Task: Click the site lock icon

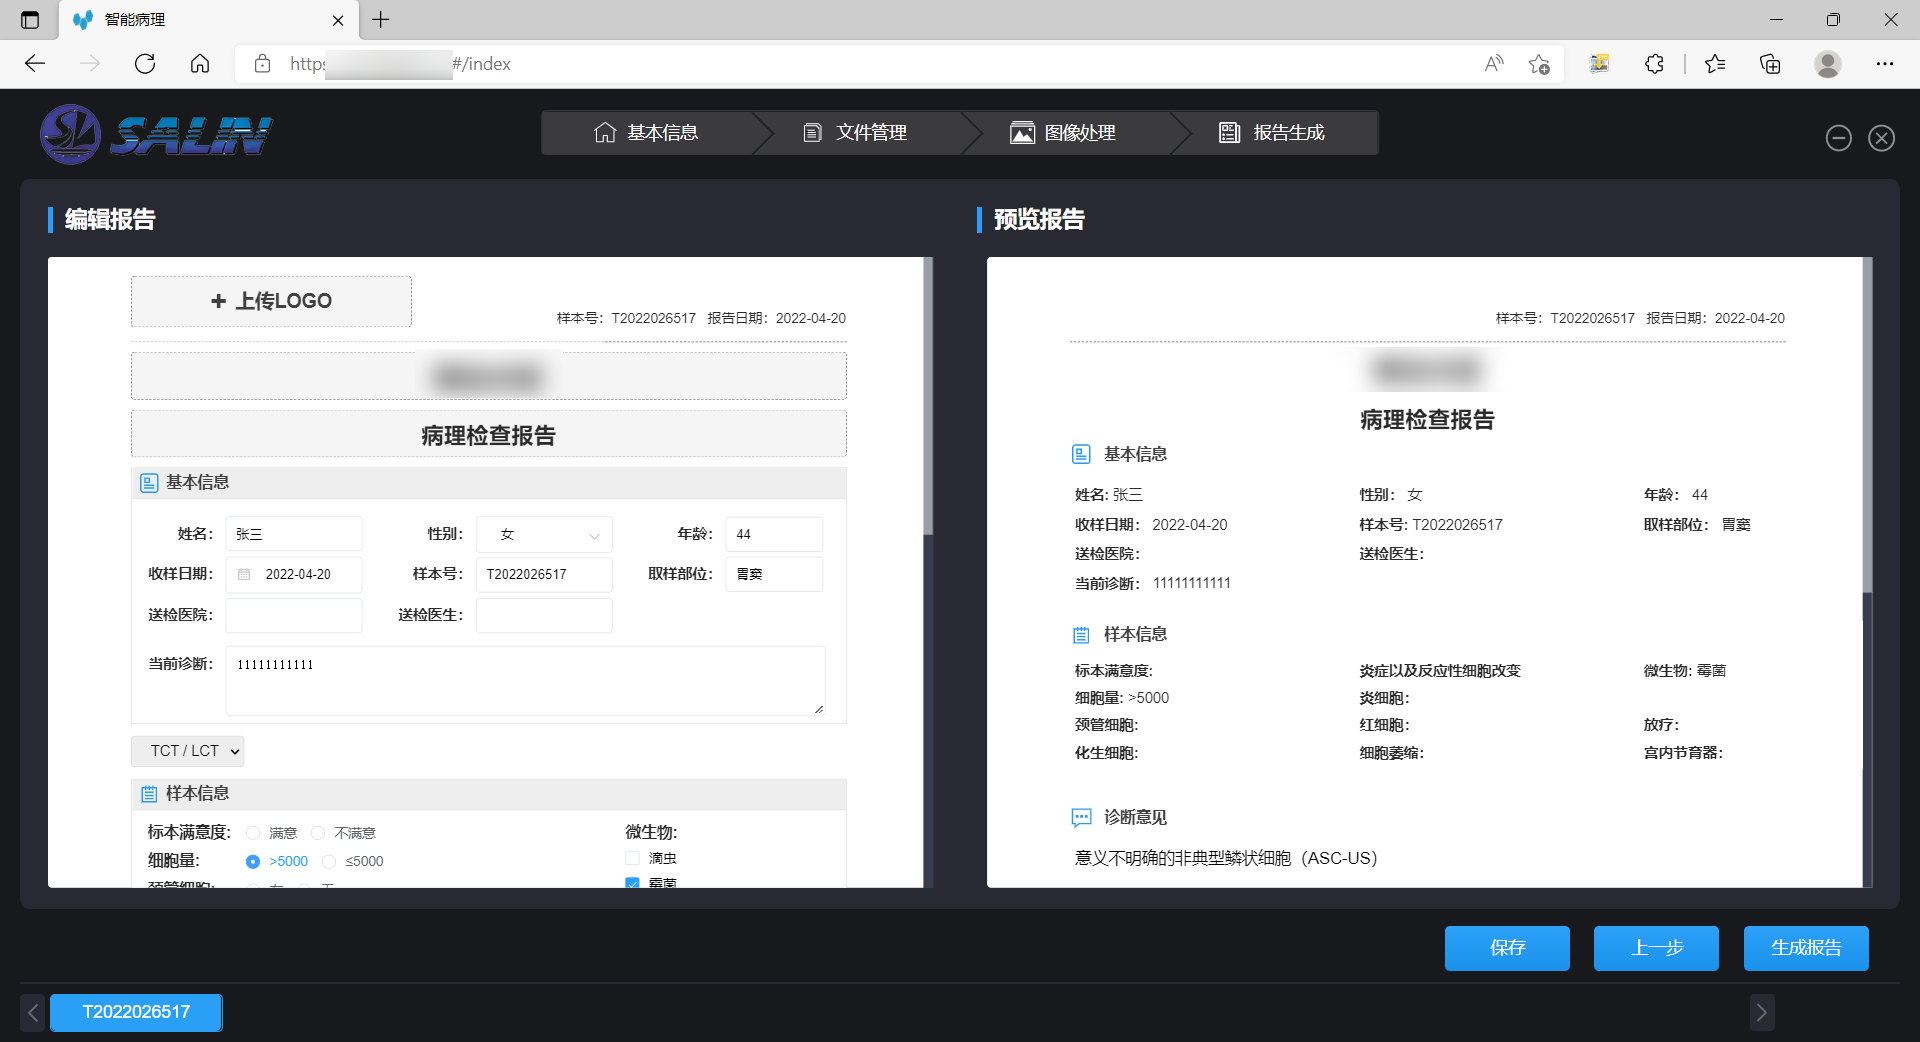Action: pos(262,64)
